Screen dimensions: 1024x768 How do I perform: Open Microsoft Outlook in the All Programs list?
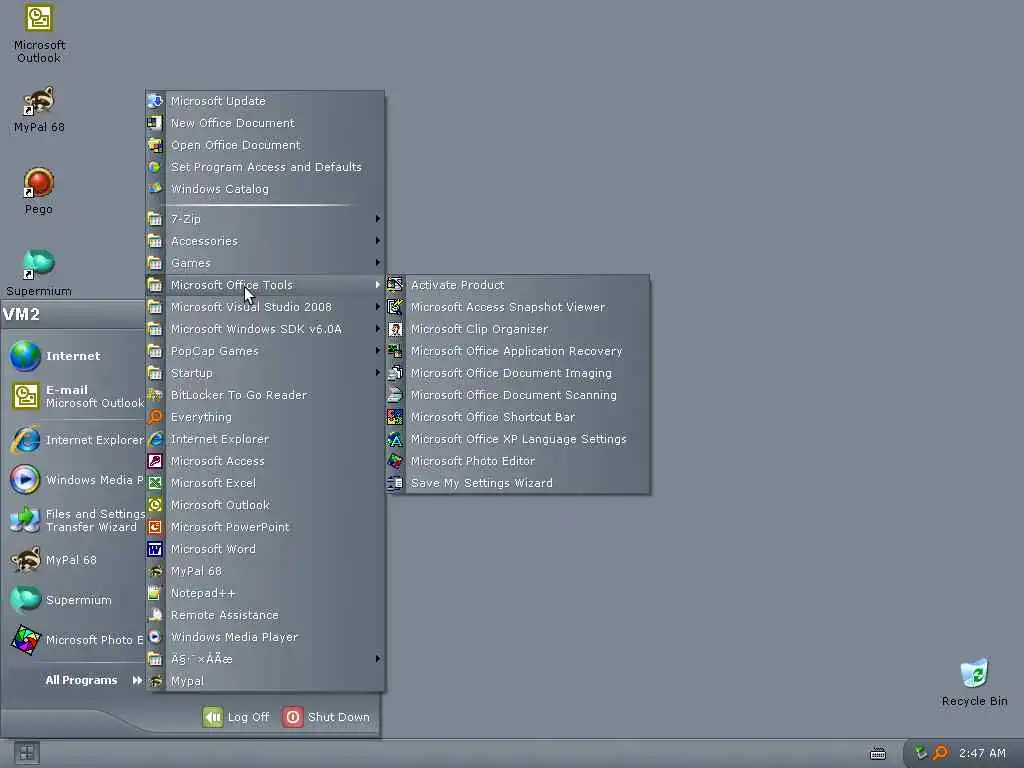pos(265,505)
